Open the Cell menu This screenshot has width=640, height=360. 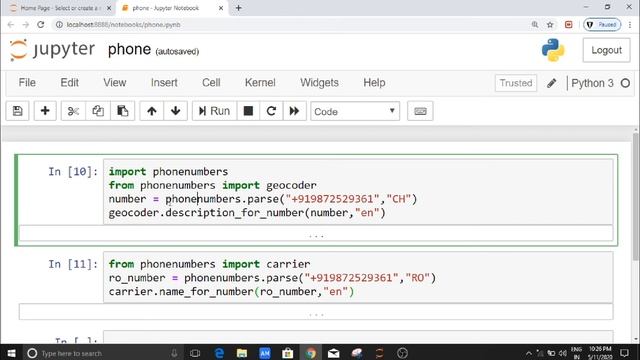tap(211, 83)
